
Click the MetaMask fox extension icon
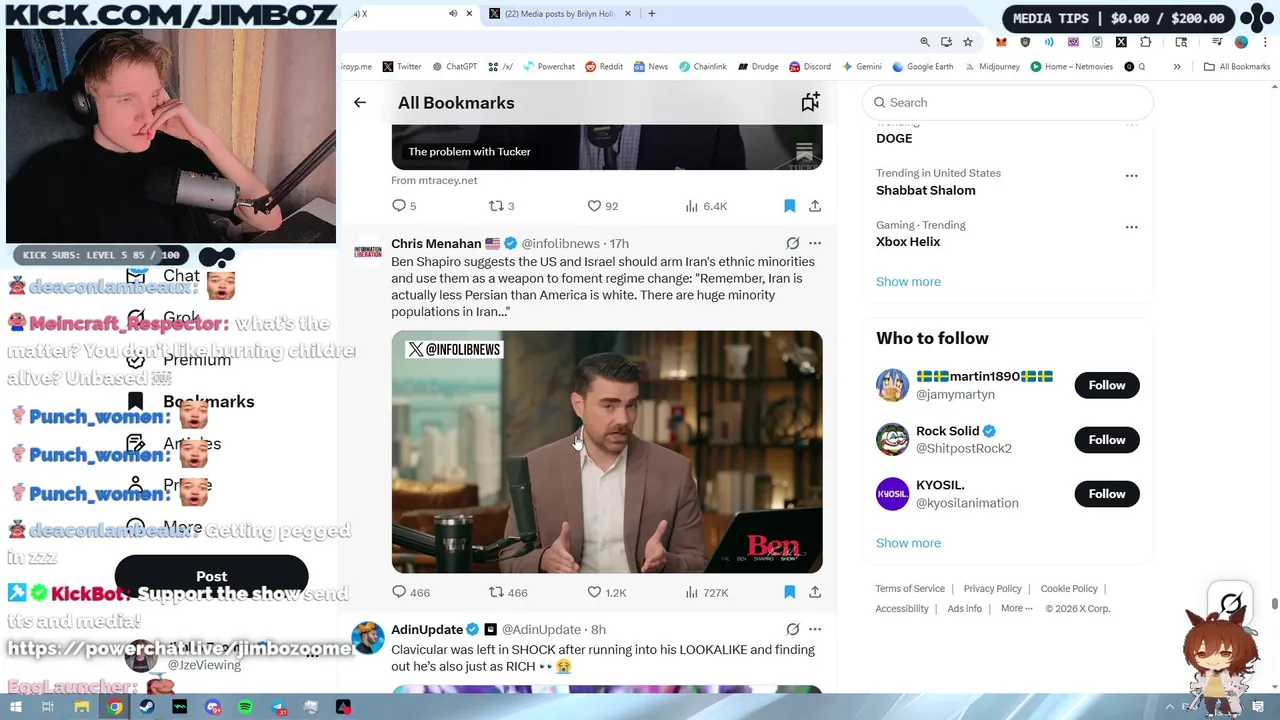tap(1001, 42)
